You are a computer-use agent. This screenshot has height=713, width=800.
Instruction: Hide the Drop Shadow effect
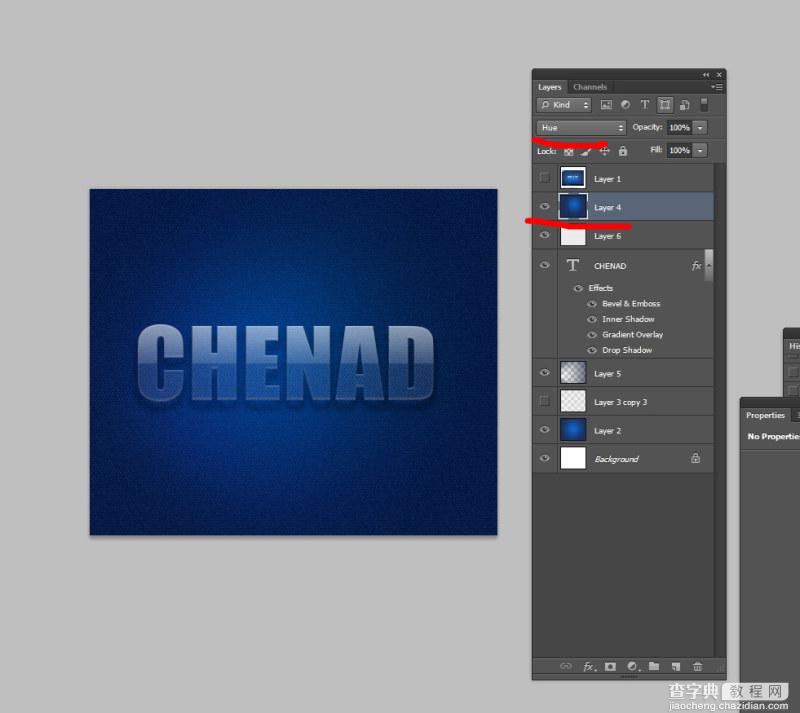592,351
